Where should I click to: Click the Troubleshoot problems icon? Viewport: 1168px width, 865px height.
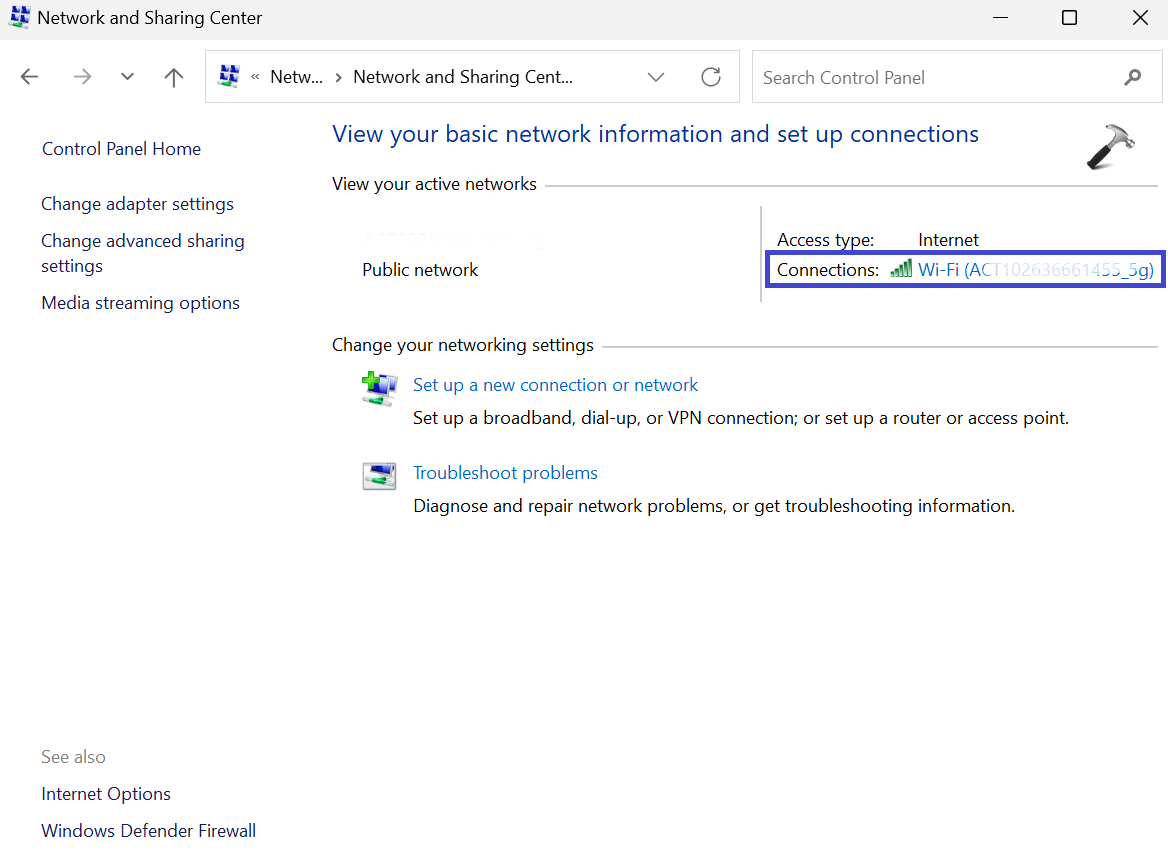coord(379,476)
